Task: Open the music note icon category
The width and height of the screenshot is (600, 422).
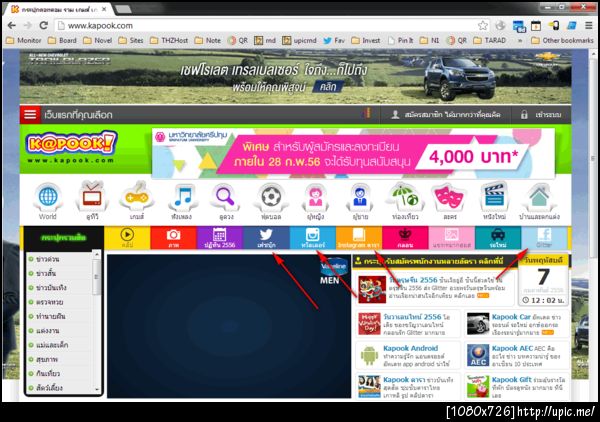Action: [x=182, y=202]
